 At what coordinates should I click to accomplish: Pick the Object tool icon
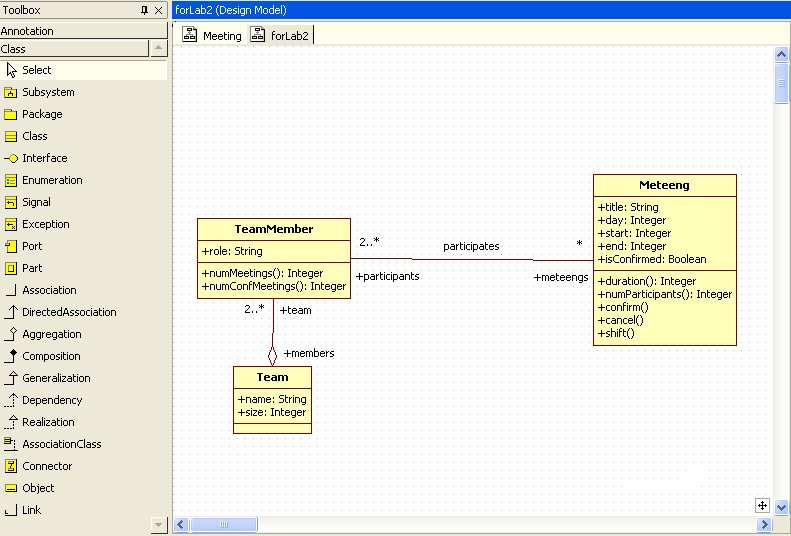click(x=11, y=488)
